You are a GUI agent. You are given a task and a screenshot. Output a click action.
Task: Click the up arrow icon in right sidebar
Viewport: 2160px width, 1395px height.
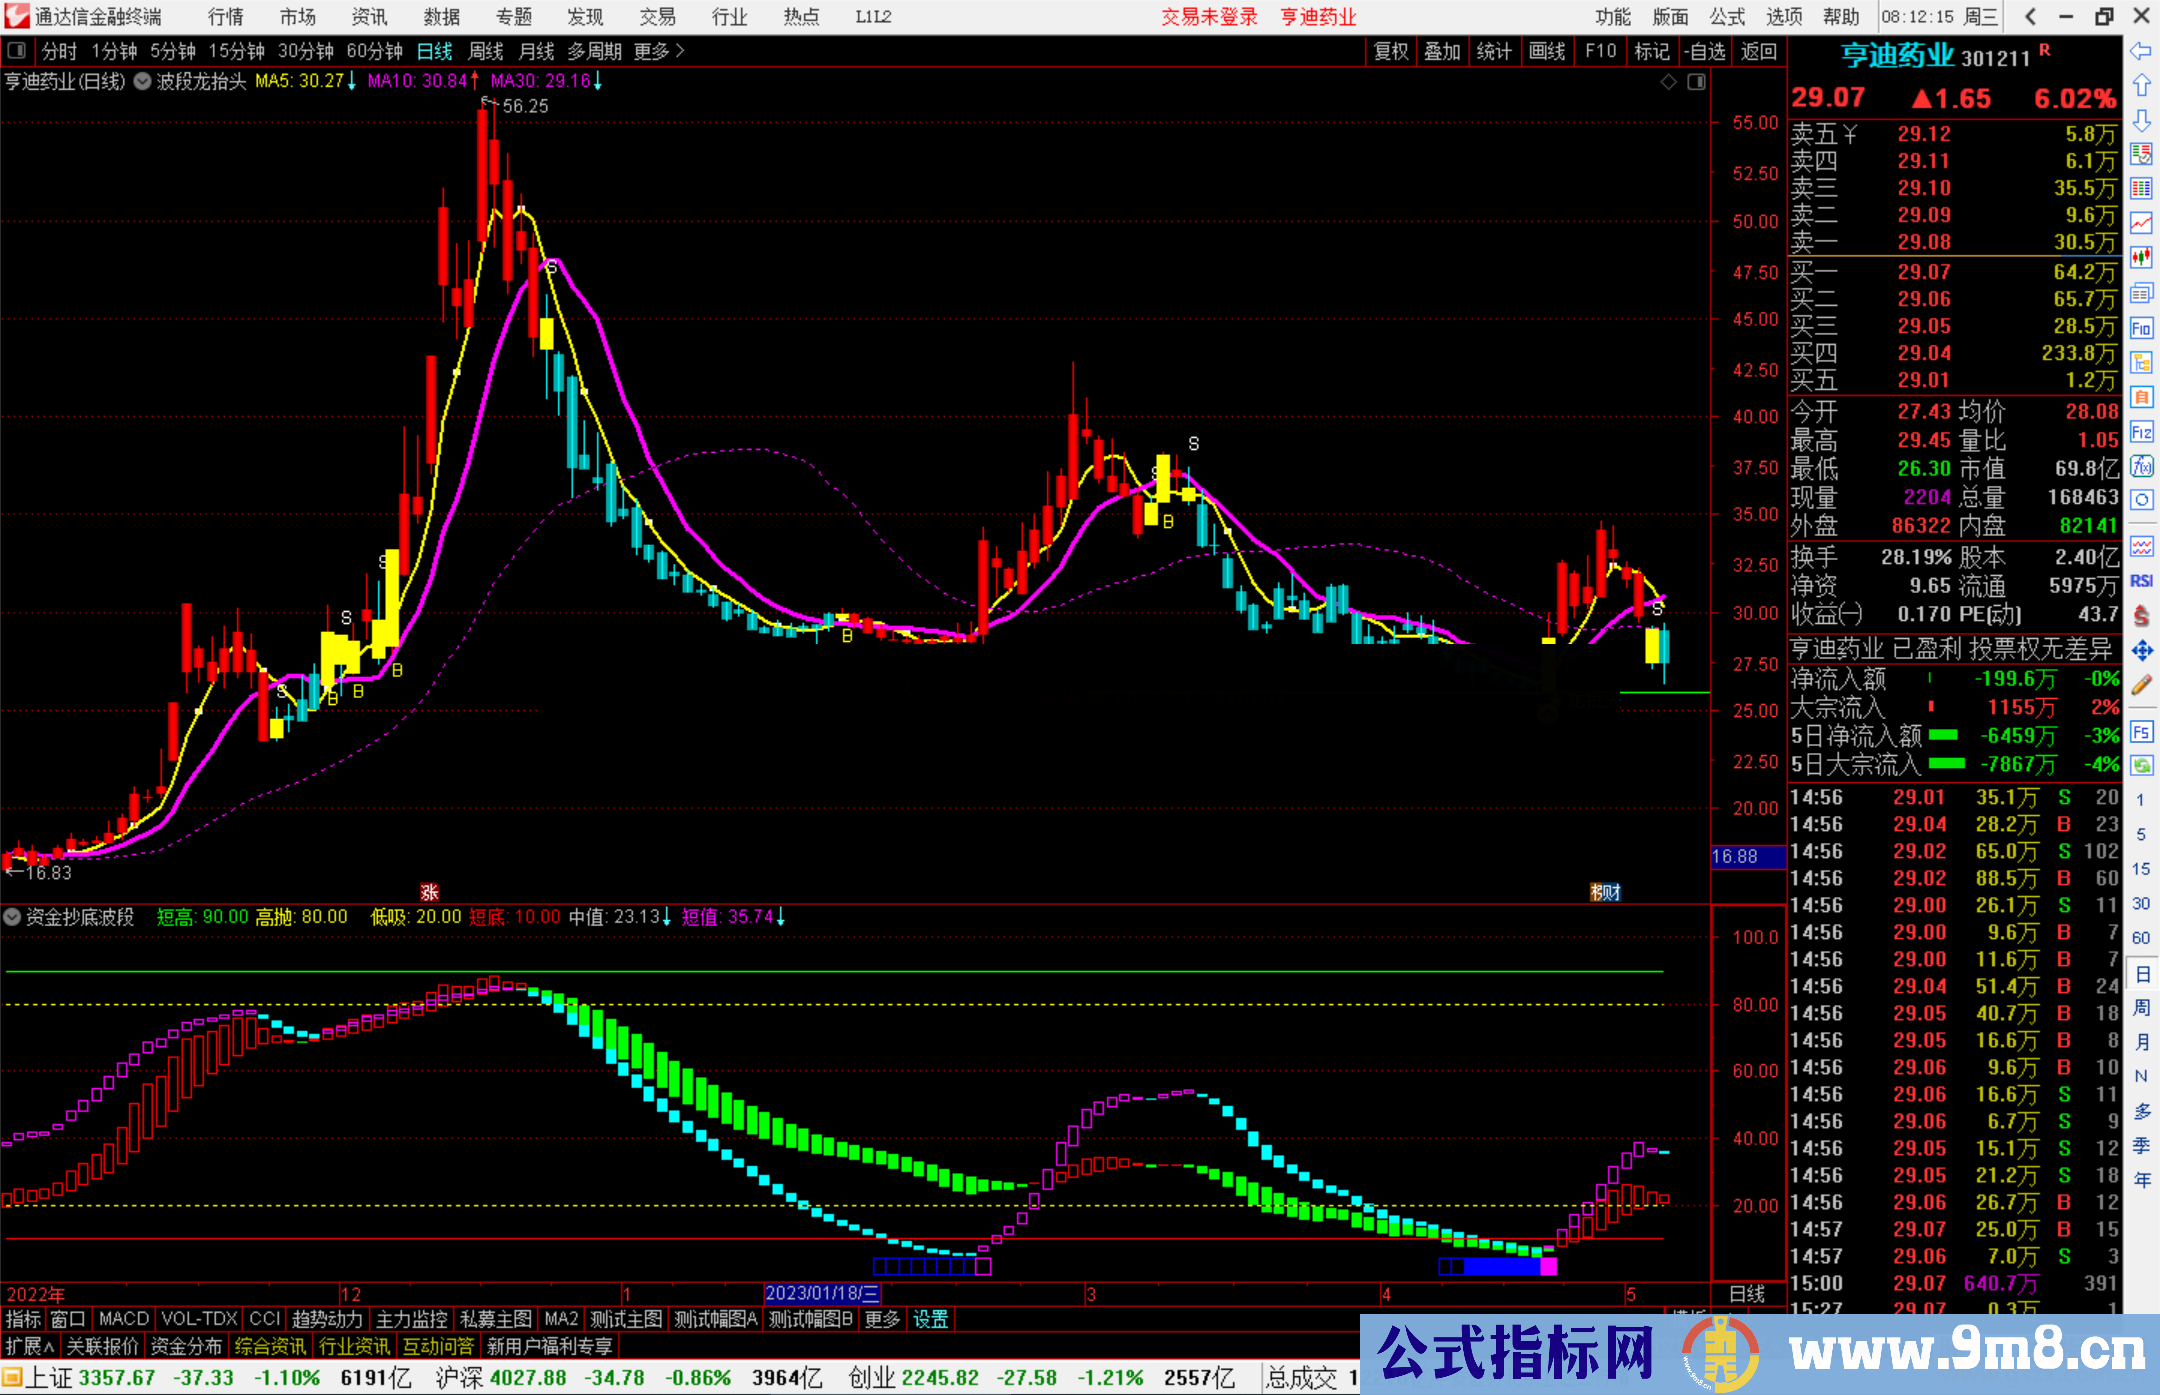click(2141, 86)
